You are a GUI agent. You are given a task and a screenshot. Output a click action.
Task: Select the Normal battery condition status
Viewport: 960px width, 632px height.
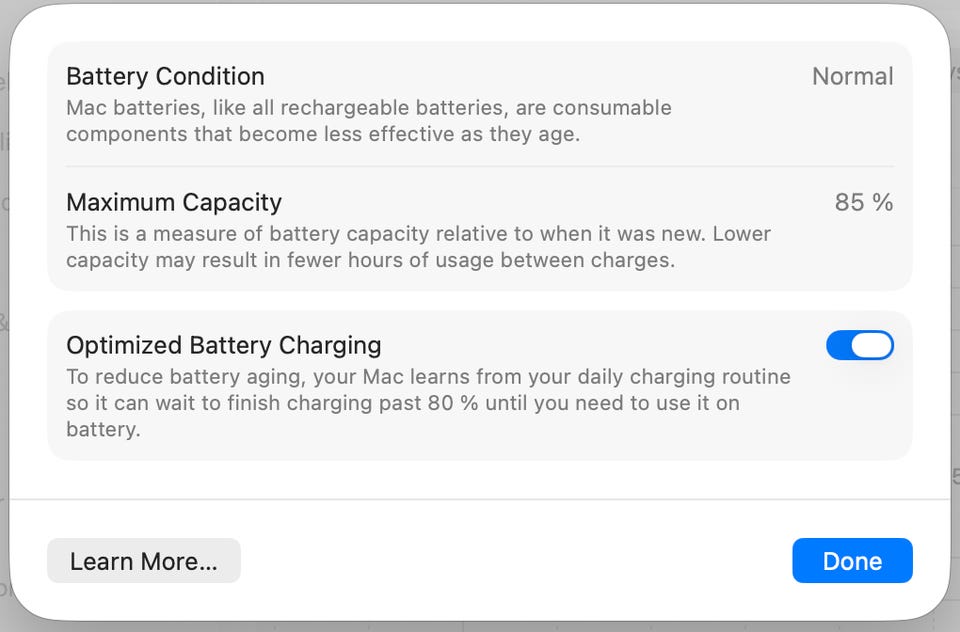pos(852,76)
